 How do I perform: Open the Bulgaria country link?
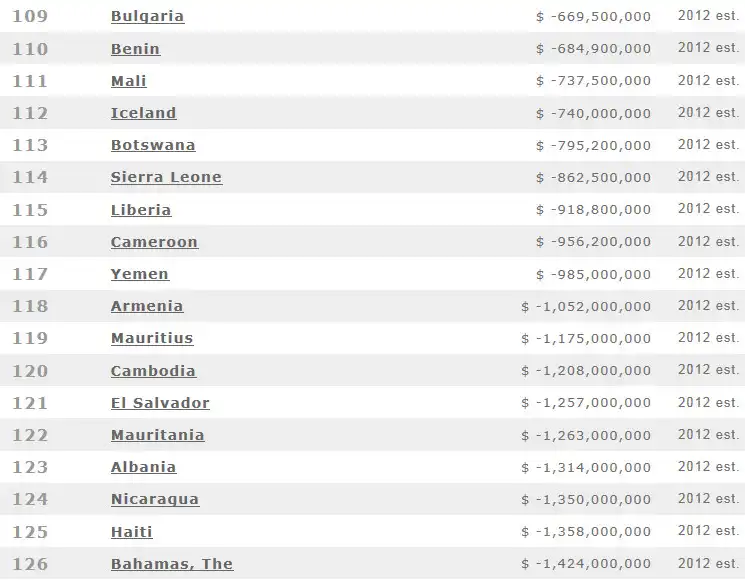pyautogui.click(x=147, y=17)
